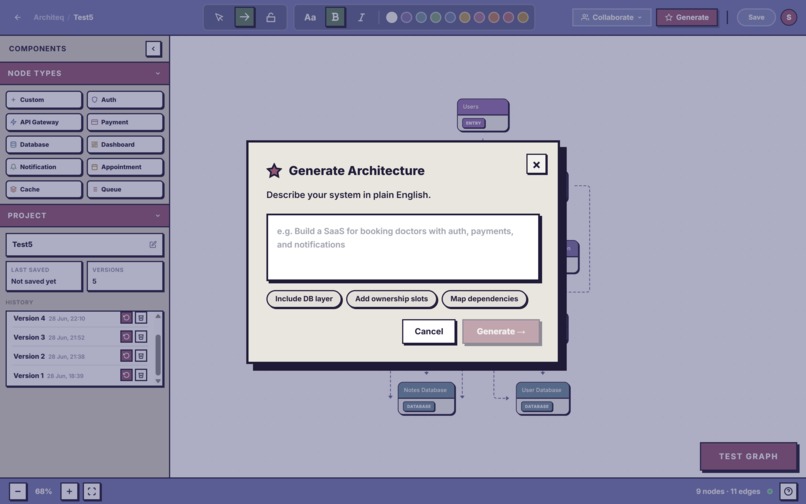Pick the green color swatch

coord(435,17)
